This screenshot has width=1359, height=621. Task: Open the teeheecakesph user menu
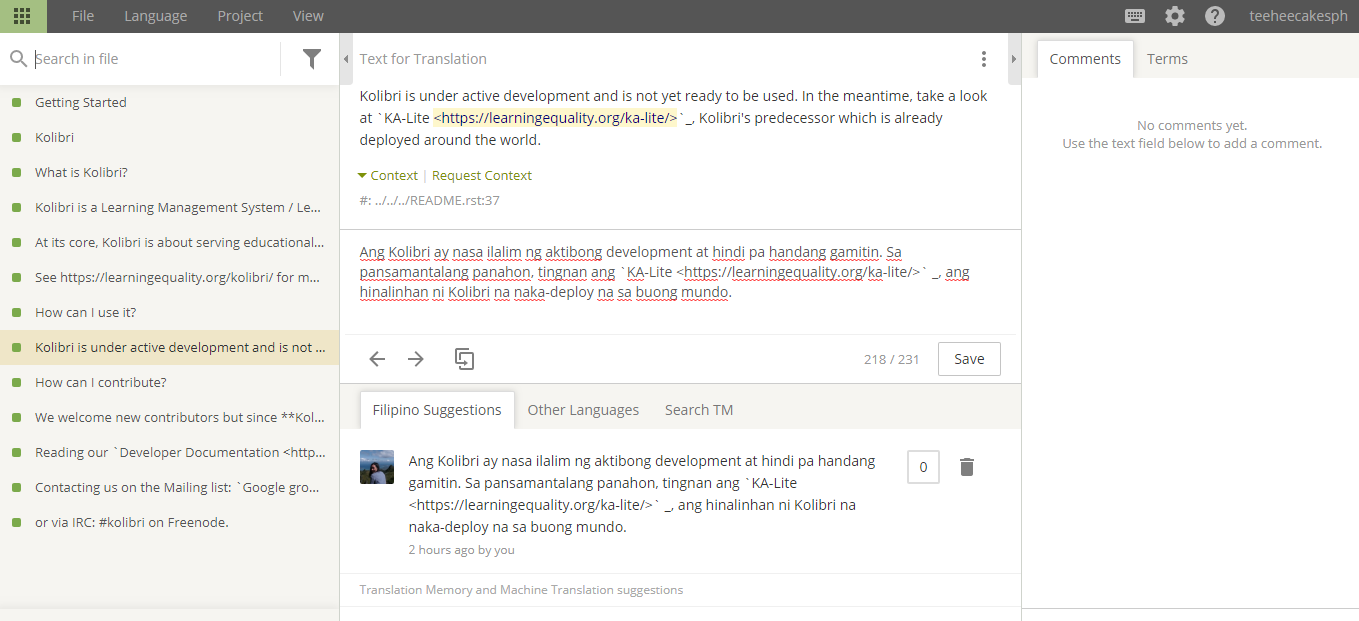coord(1298,16)
